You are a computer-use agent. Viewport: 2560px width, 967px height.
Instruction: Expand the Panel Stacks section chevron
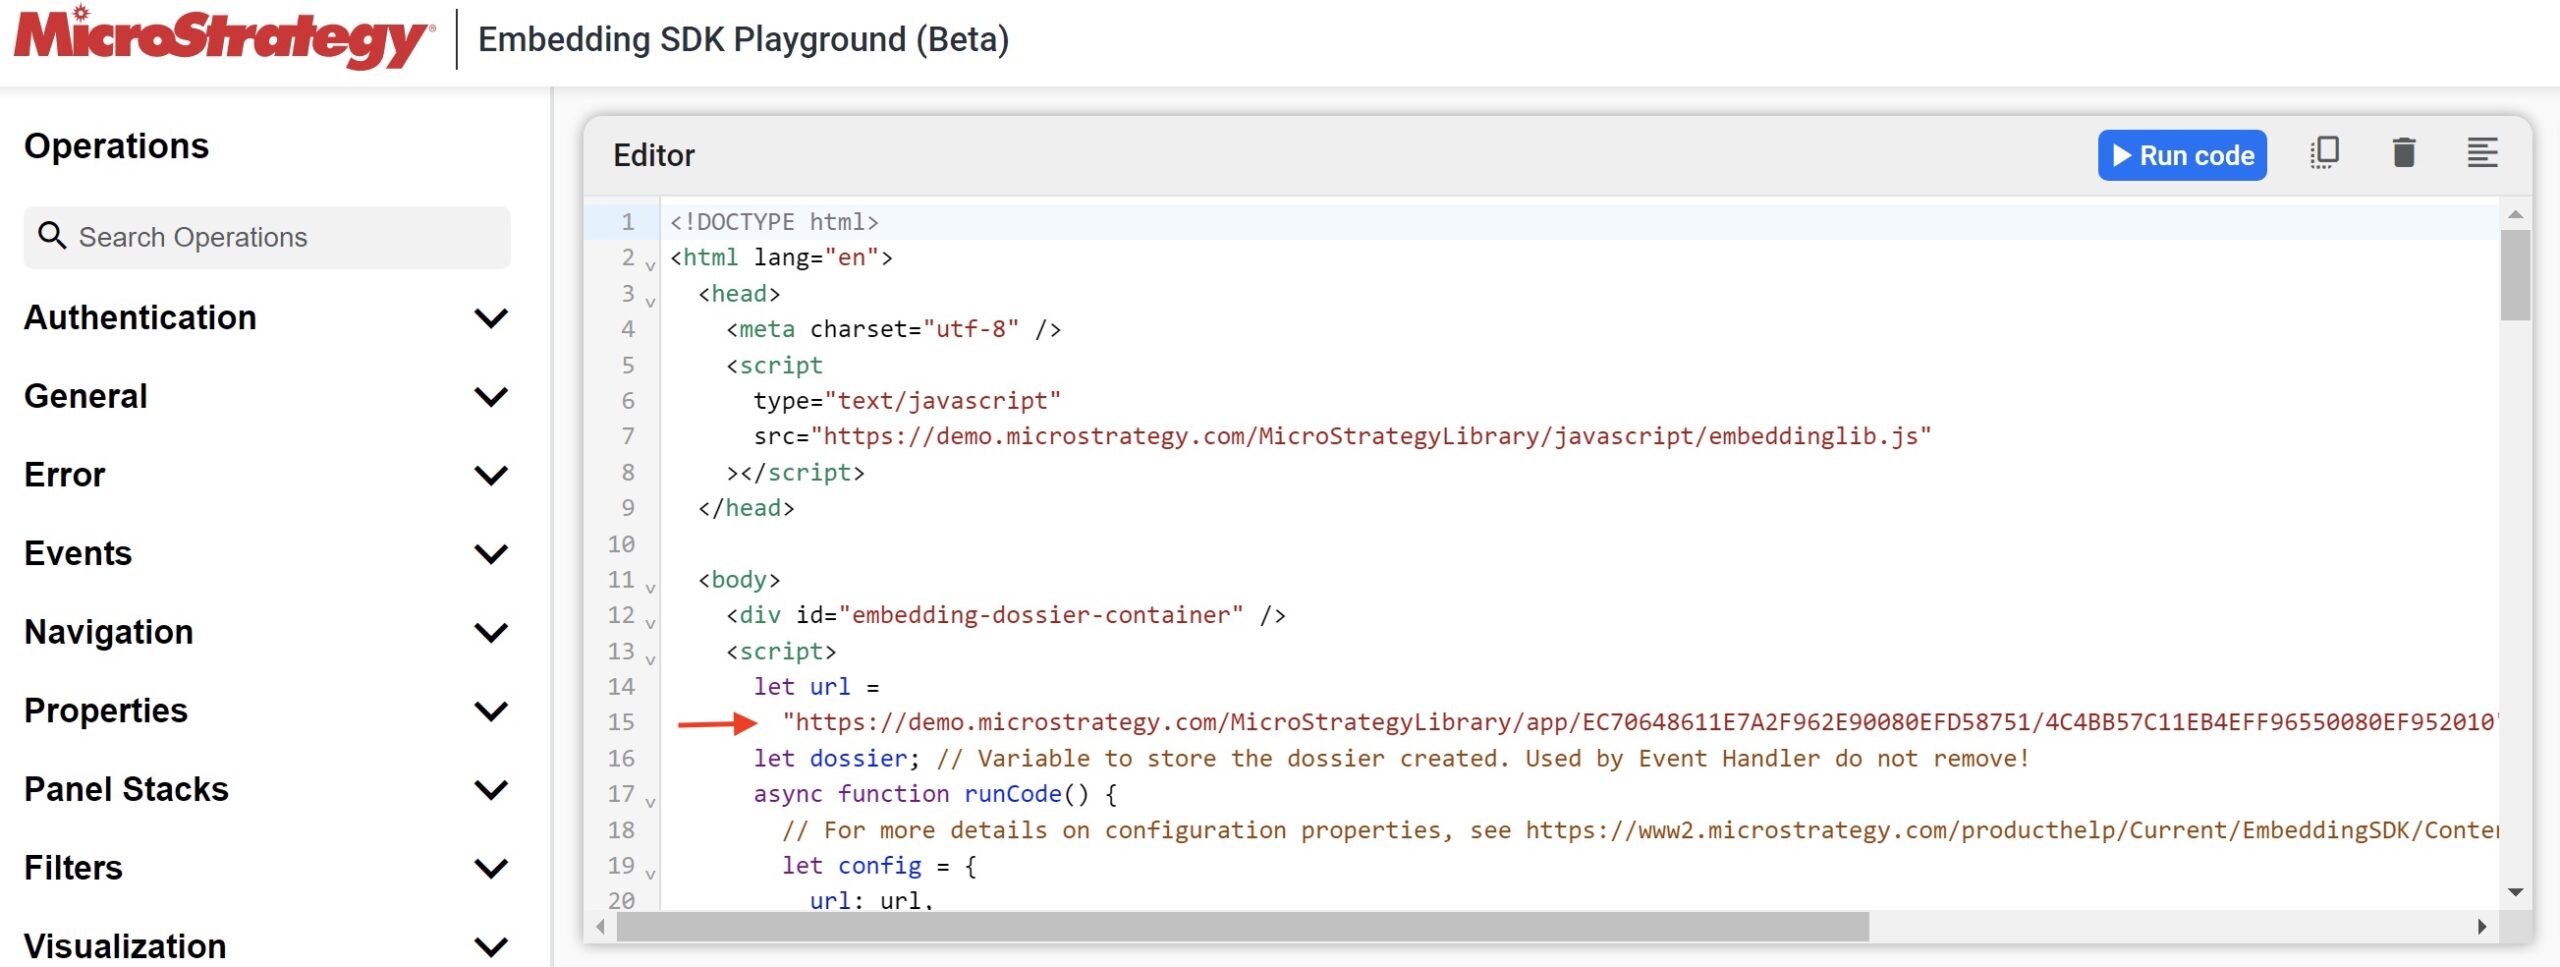coord(491,790)
